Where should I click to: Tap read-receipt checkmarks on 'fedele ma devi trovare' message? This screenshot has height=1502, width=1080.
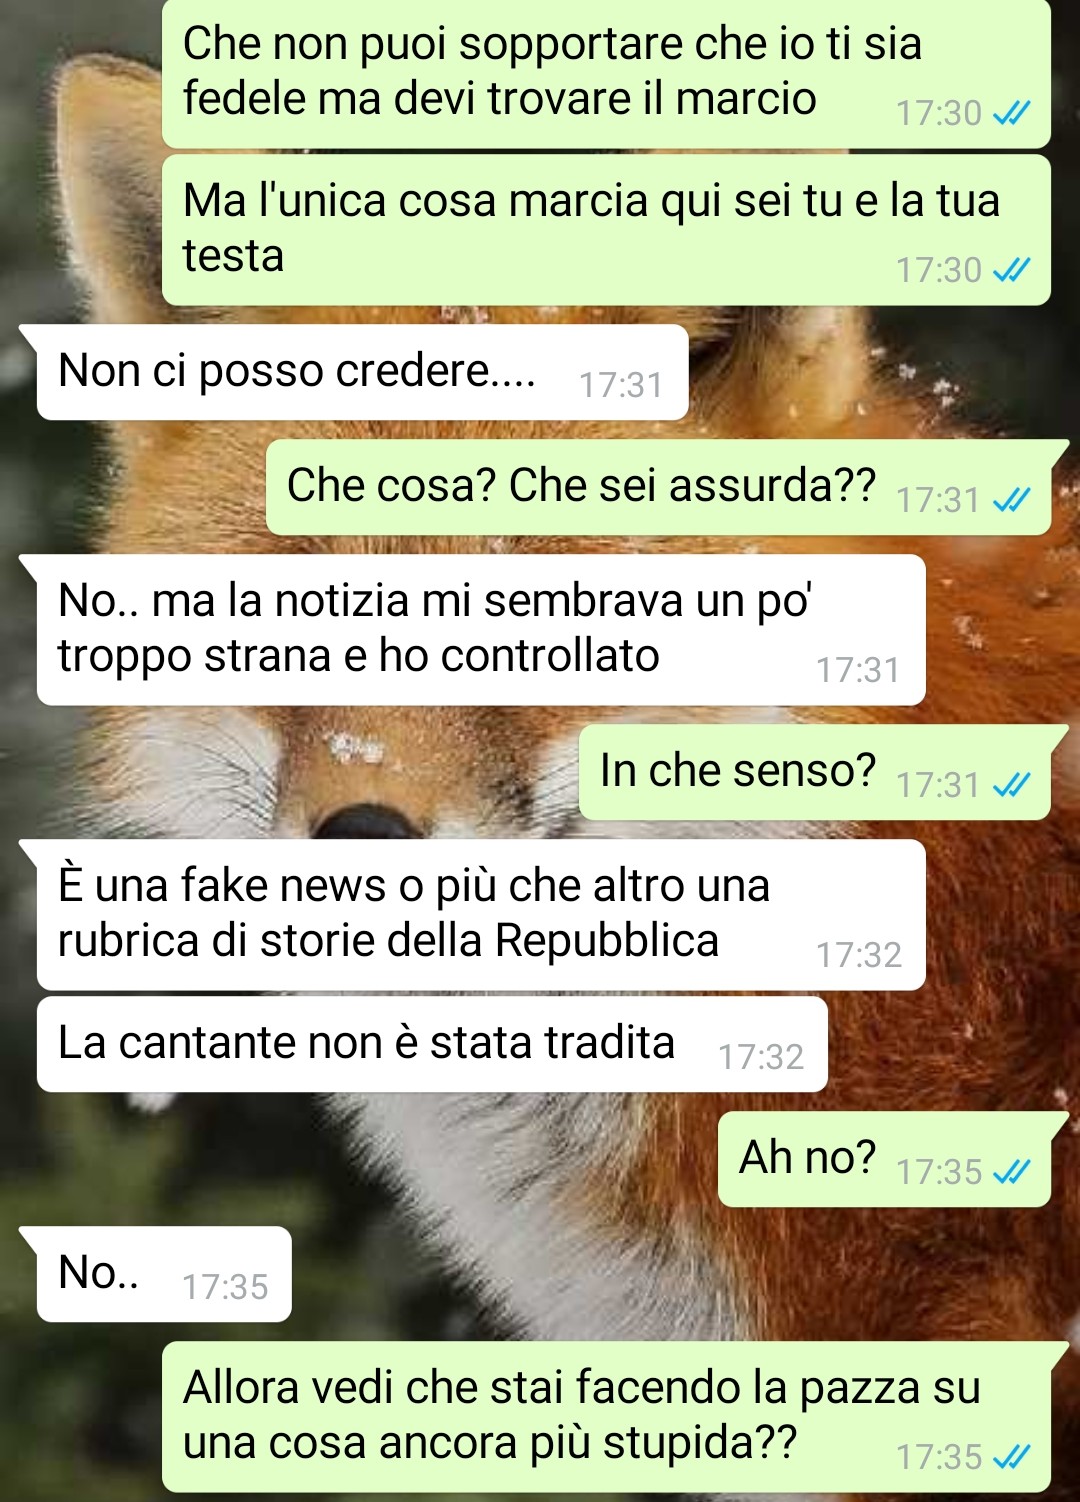pyautogui.click(x=1011, y=114)
